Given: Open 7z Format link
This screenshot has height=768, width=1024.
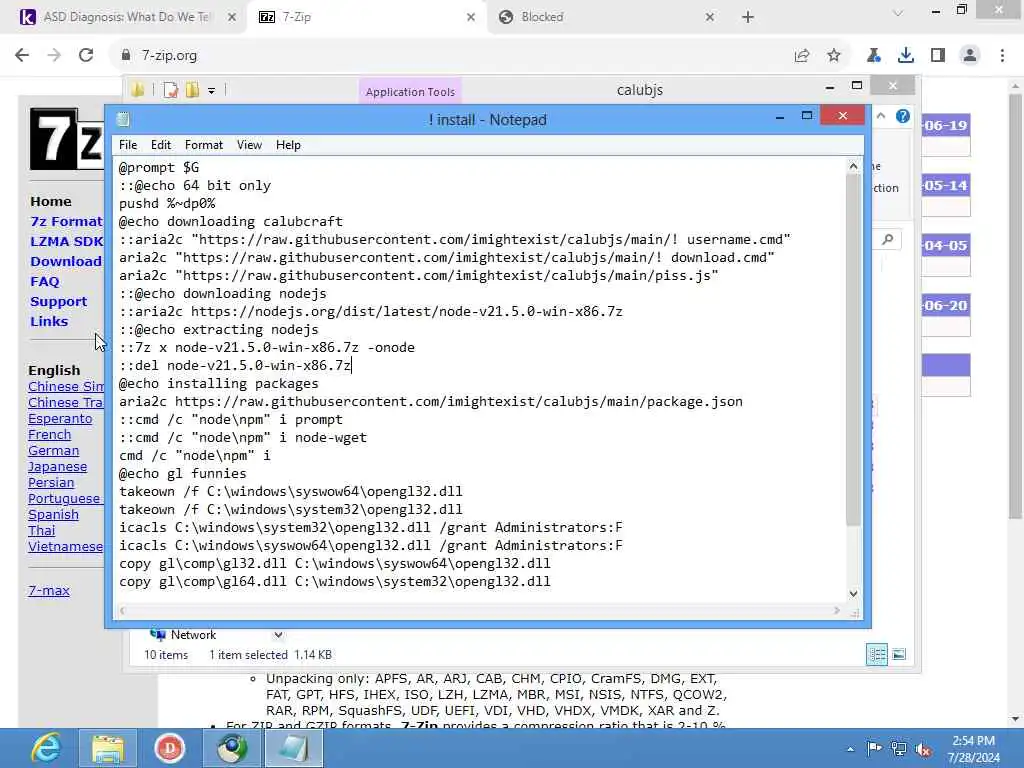Looking at the screenshot, I should click(x=66, y=222).
